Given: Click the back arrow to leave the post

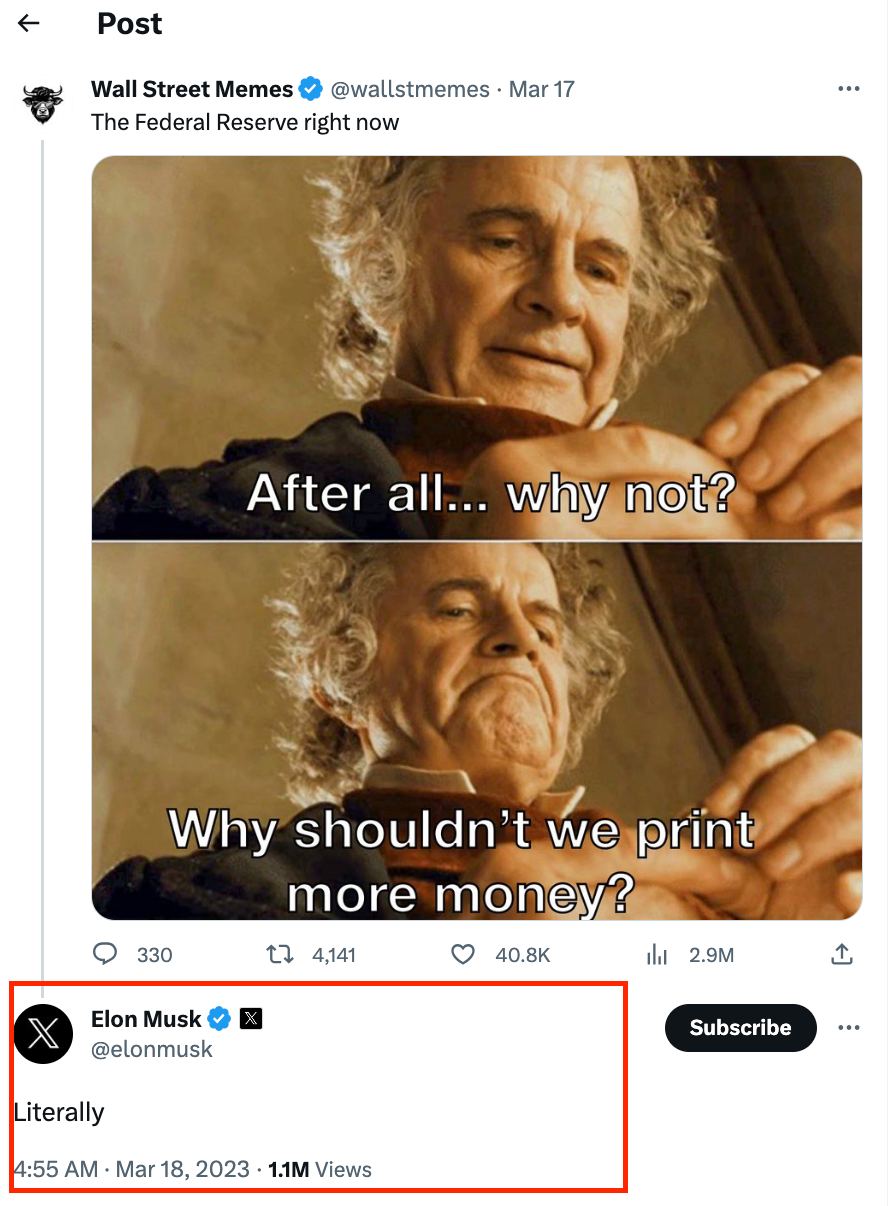Looking at the screenshot, I should click(x=28, y=22).
